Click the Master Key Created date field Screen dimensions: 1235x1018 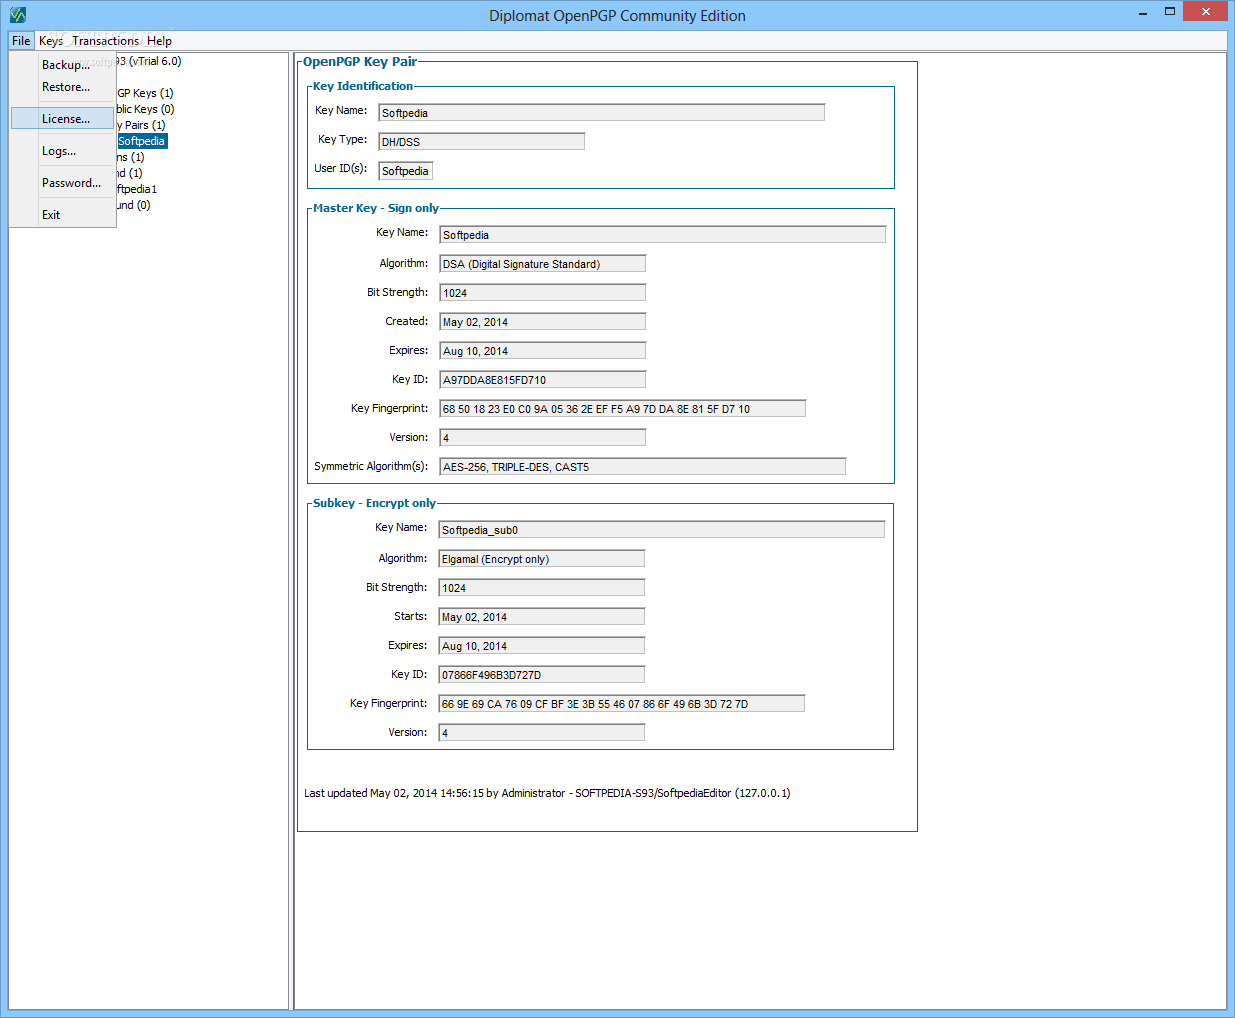point(542,322)
